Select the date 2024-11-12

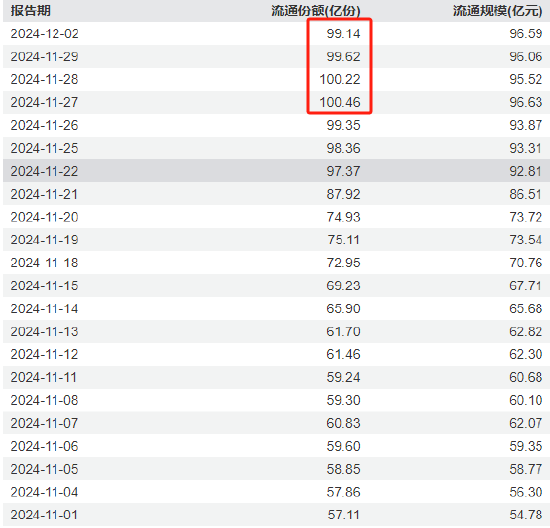45,354
